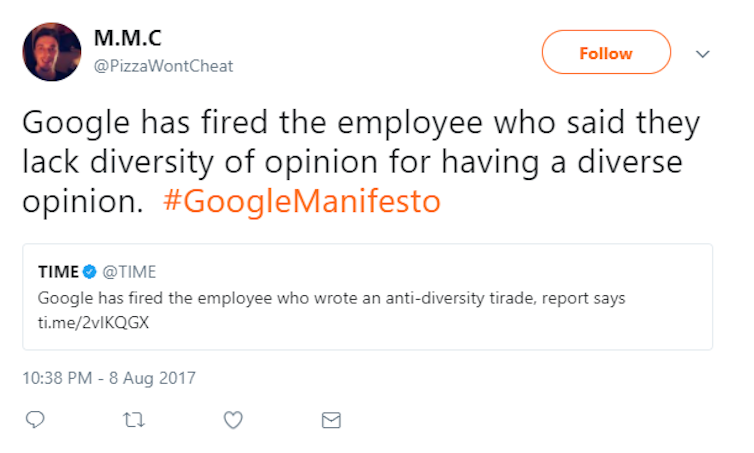The image size is (754, 453).
Task: Select the quoted anti-diversity tirade headline text
Action: point(331,298)
